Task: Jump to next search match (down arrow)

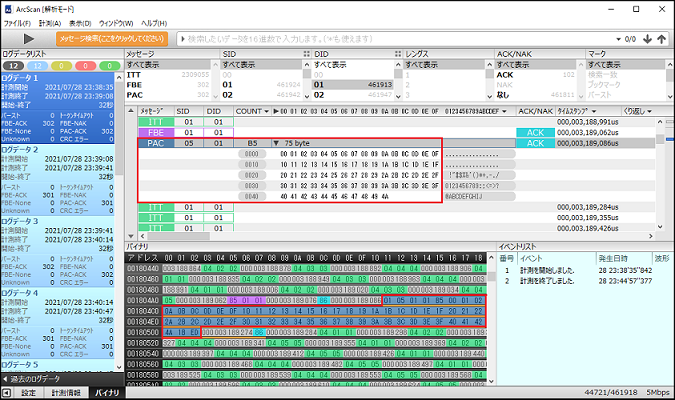Action: (x=647, y=39)
